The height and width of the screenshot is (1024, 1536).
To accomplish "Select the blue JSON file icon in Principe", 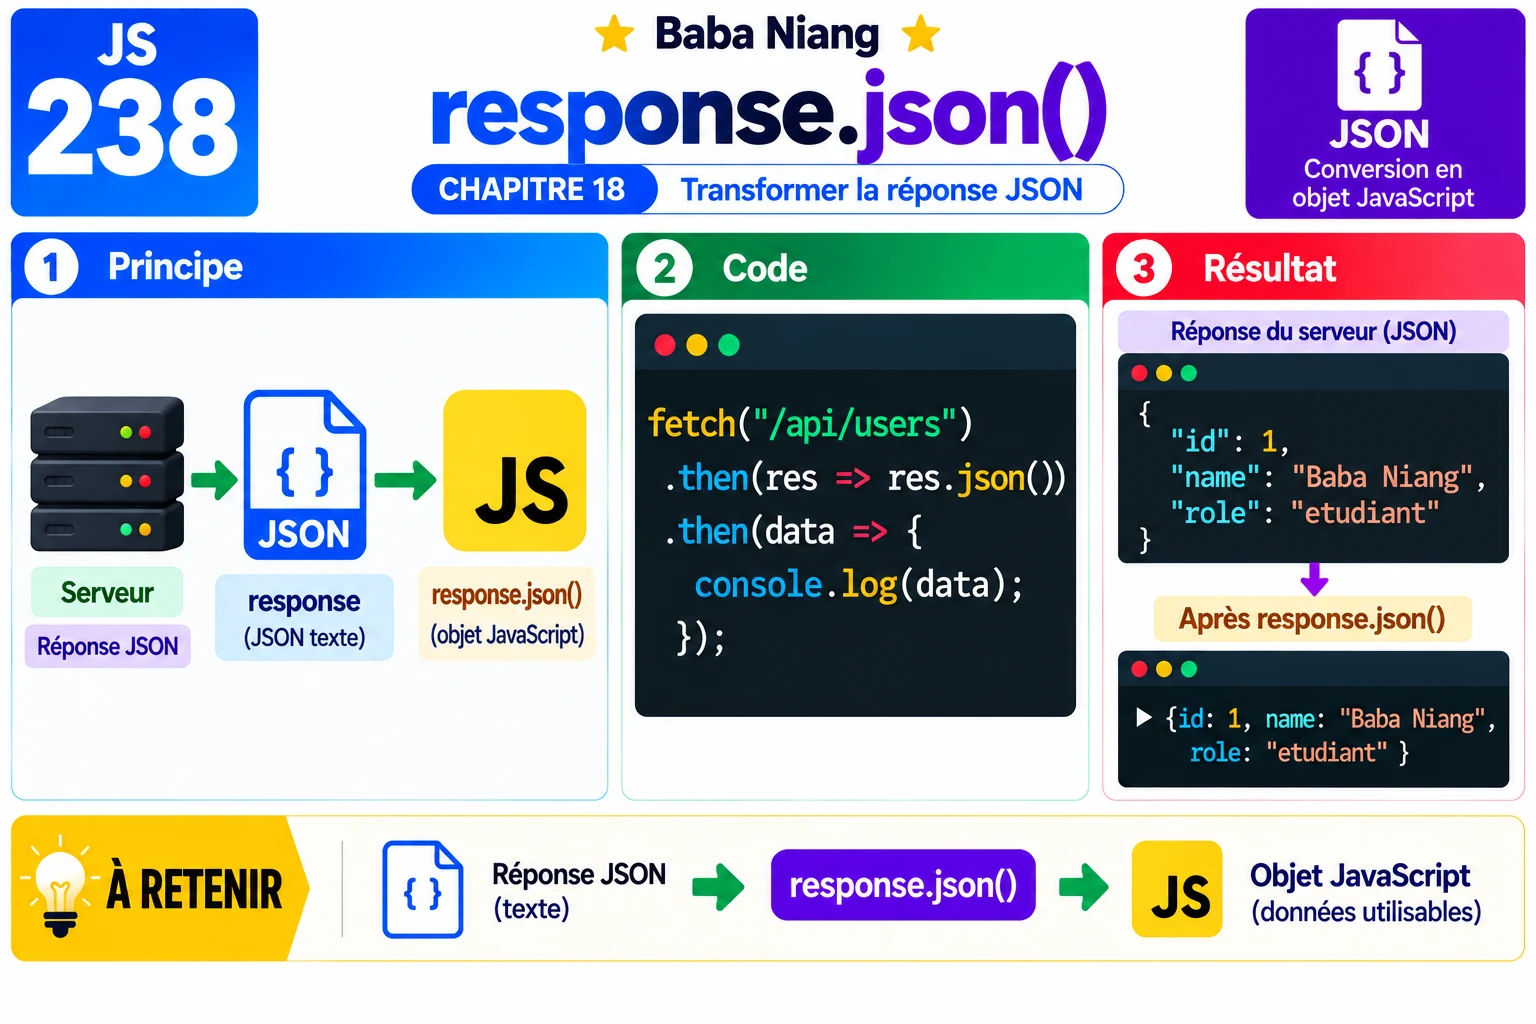I will (x=305, y=474).
